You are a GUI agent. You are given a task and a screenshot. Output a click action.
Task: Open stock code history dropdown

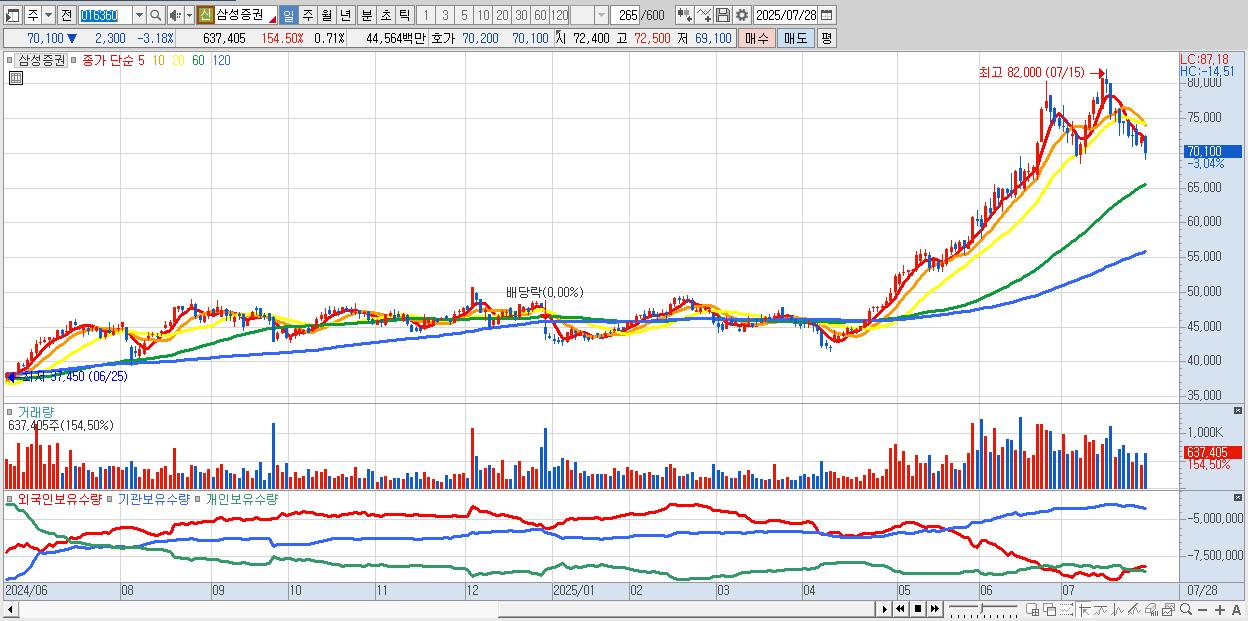pos(139,15)
